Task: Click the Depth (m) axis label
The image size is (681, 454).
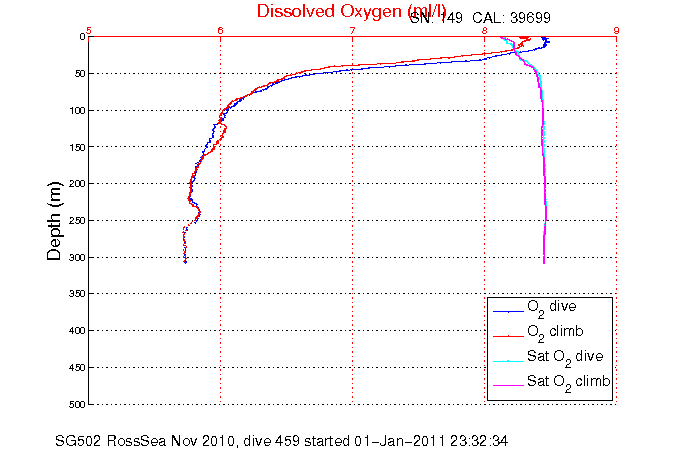Action: [x=55, y=221]
